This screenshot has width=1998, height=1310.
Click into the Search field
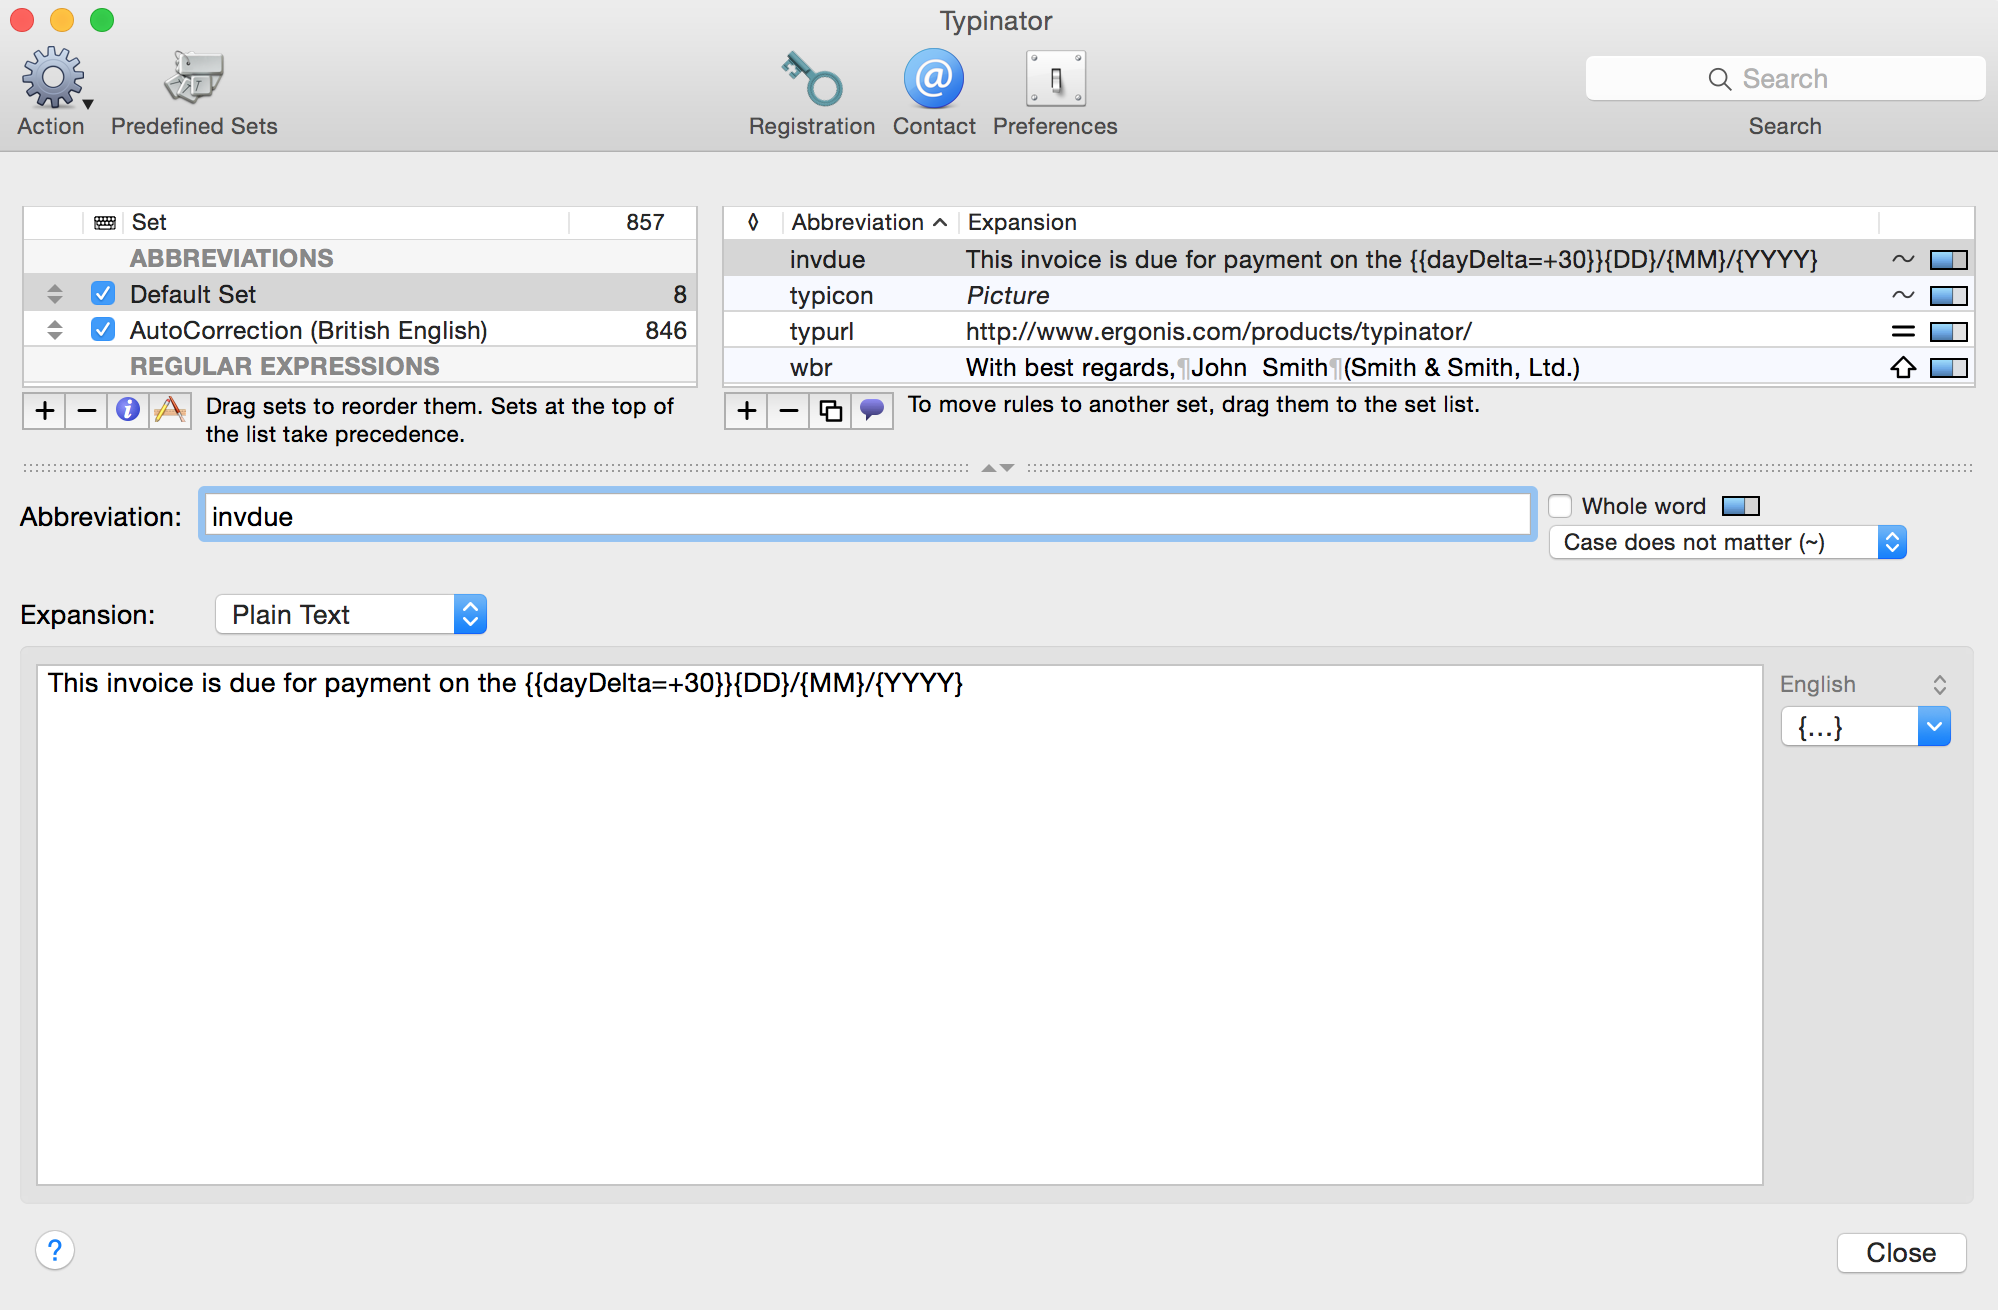tap(1785, 79)
